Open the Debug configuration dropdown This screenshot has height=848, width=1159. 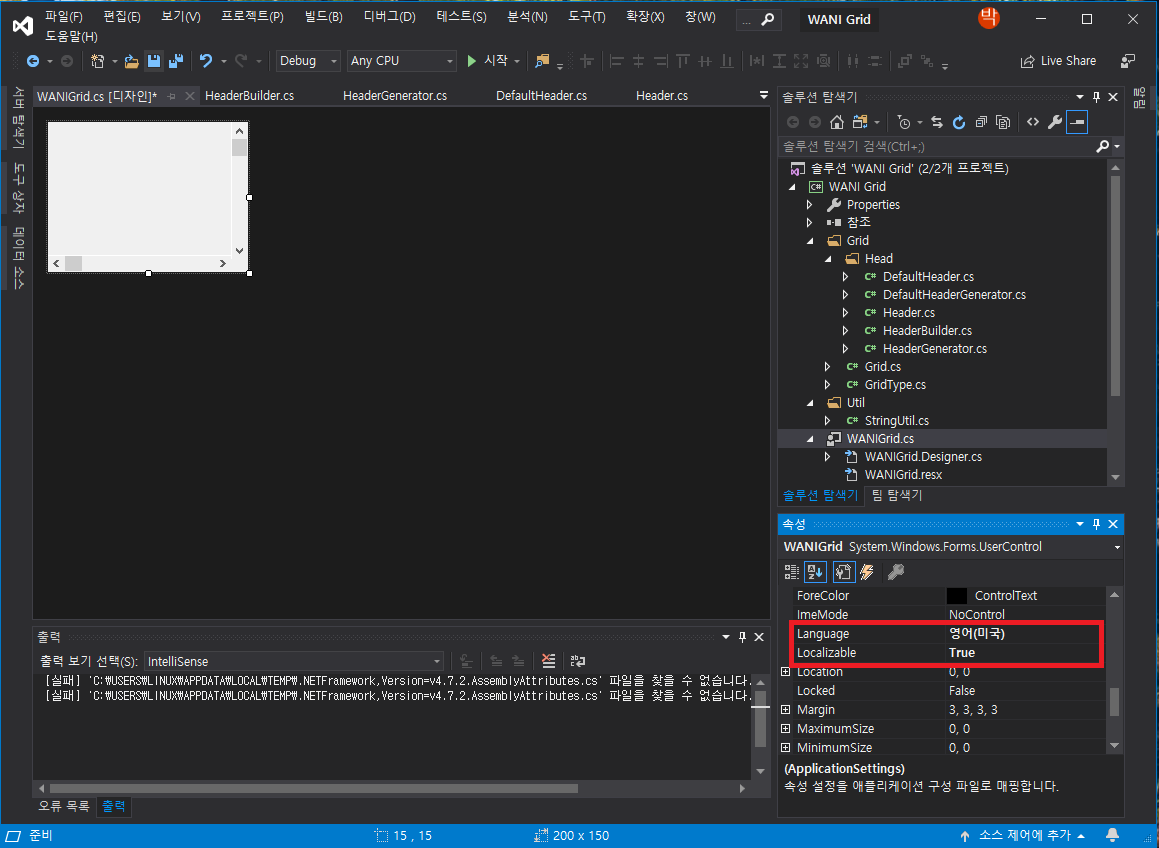pos(308,61)
